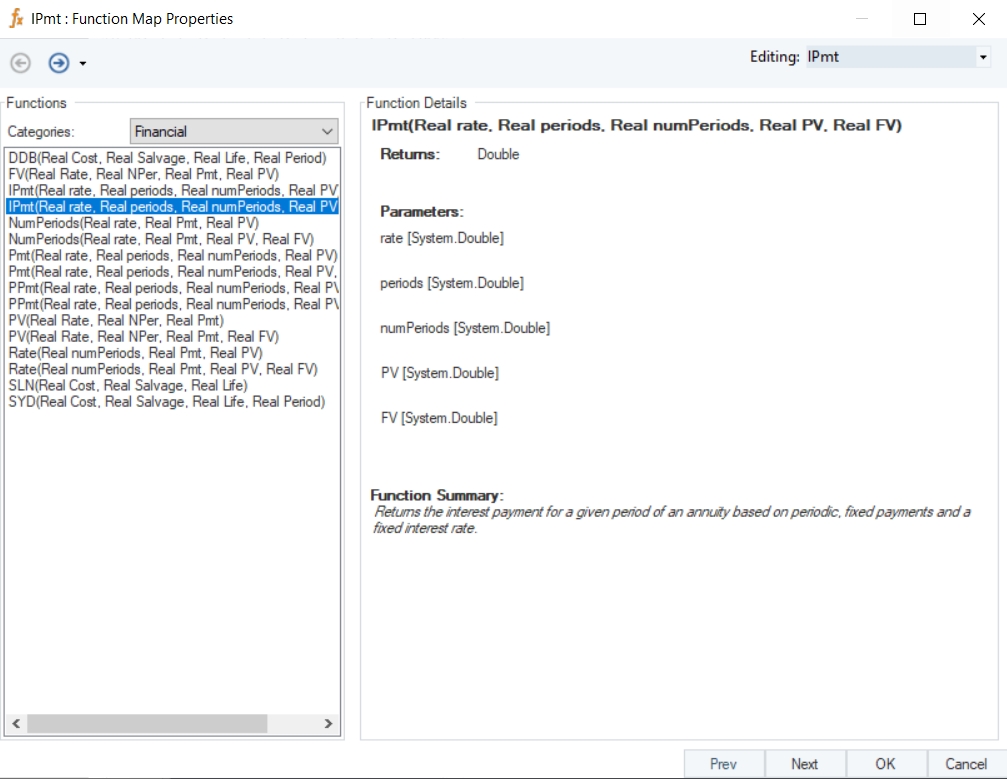This screenshot has height=779, width=1007.
Task: Click the Prev button
Action: point(723,764)
